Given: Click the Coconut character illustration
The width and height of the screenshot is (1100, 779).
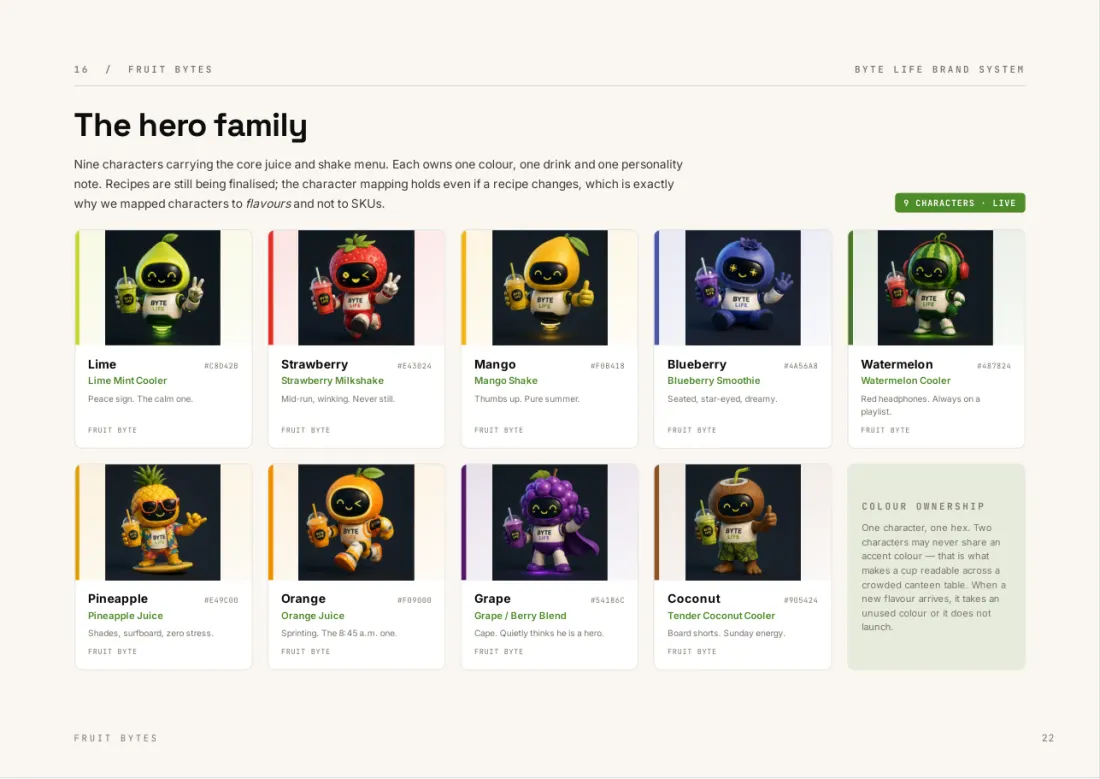Looking at the screenshot, I should point(743,522).
